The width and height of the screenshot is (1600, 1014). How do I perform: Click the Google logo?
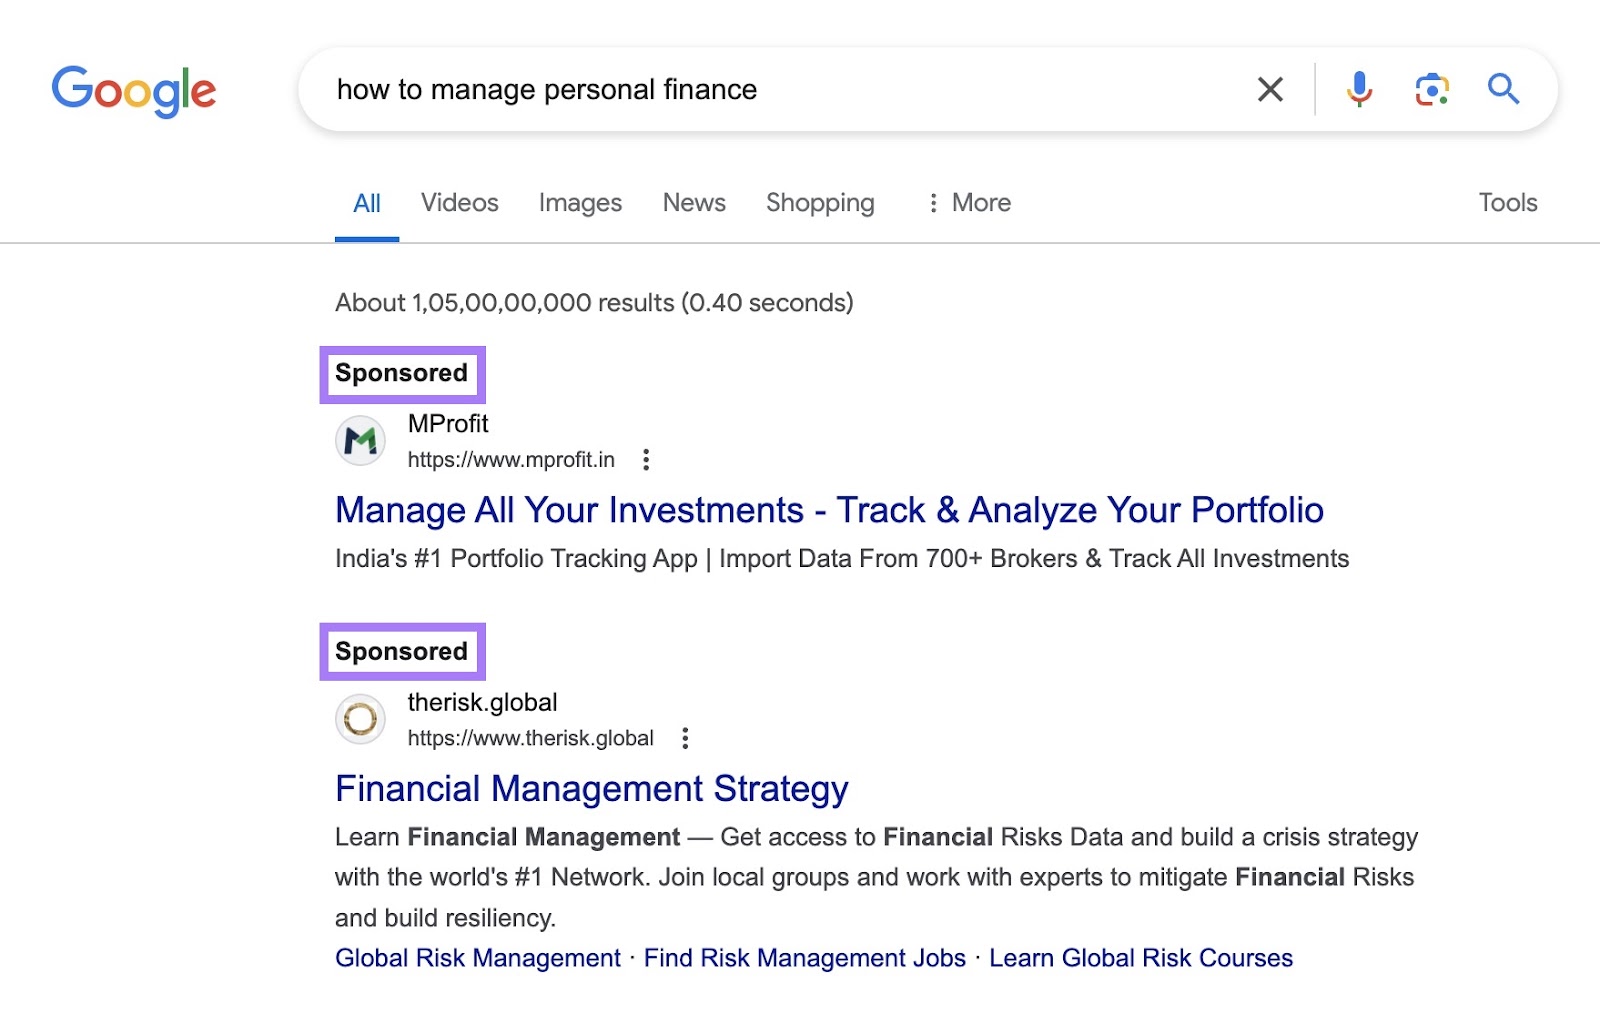[135, 90]
